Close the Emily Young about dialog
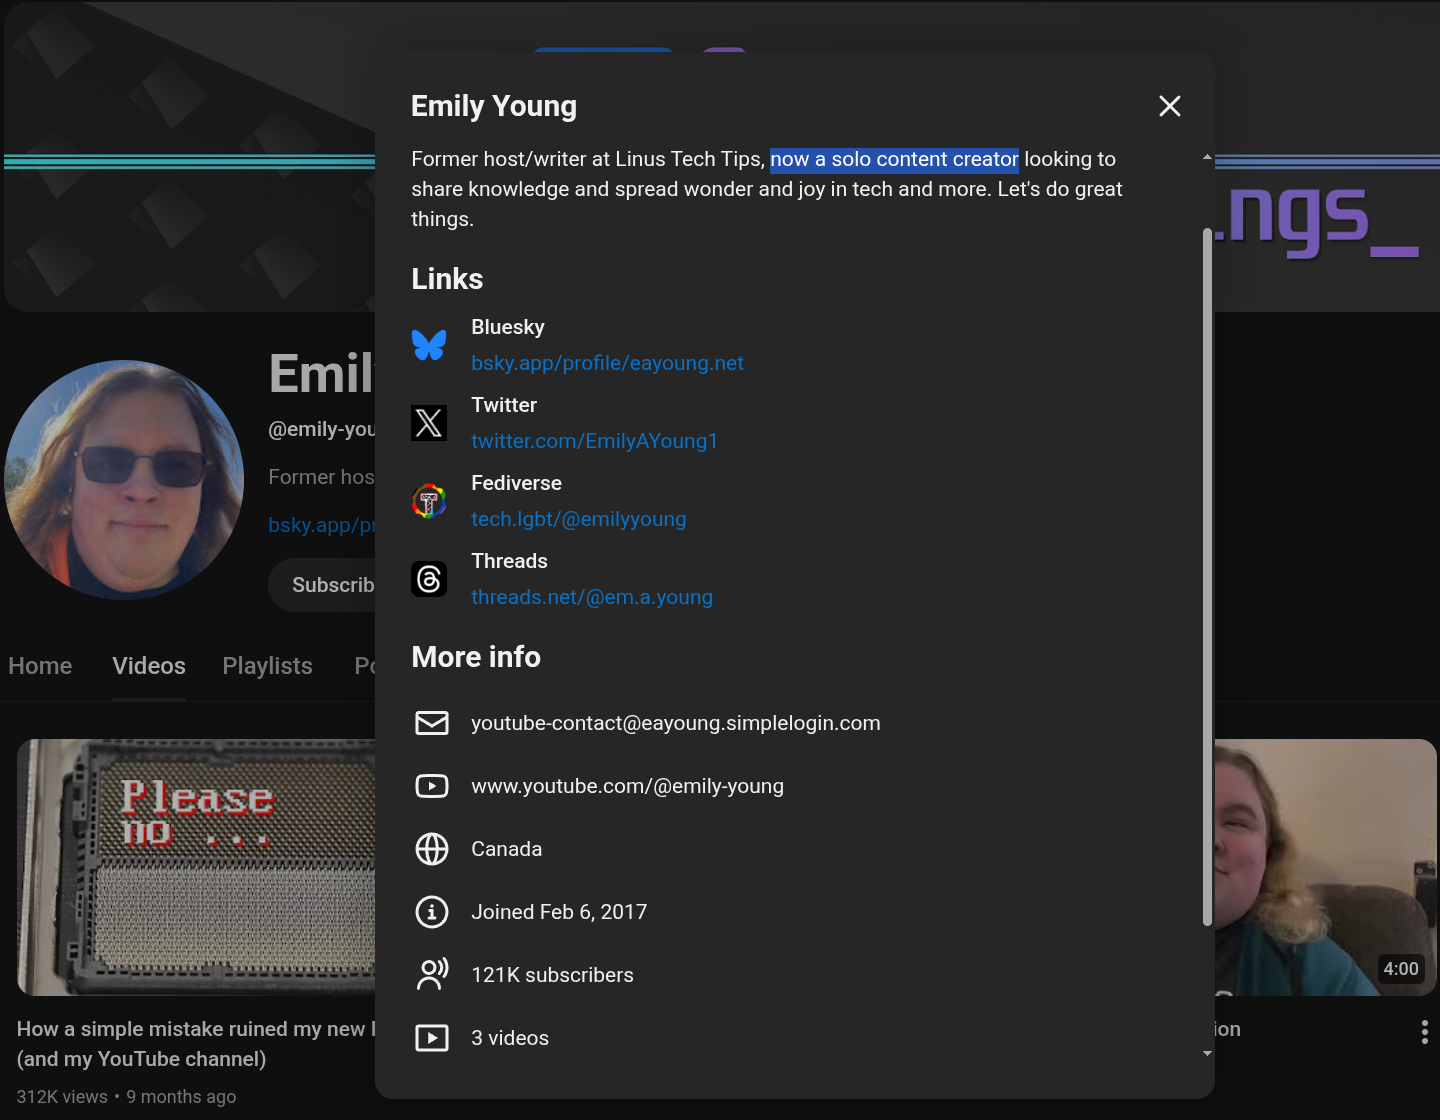Image resolution: width=1440 pixels, height=1120 pixels. pos(1169,106)
